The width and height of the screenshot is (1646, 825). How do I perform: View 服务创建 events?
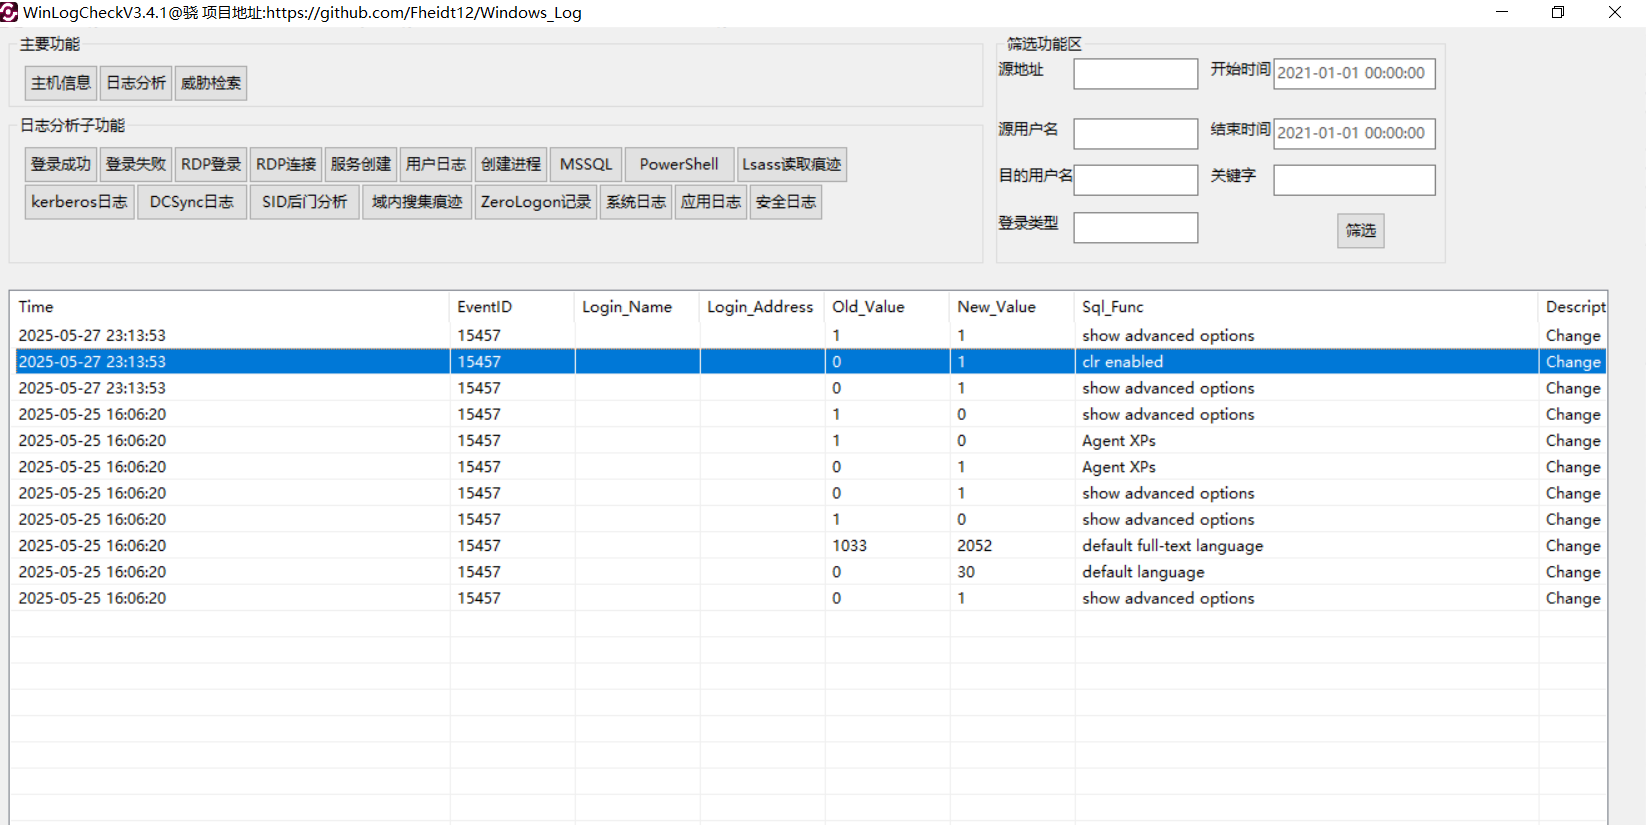[361, 164]
